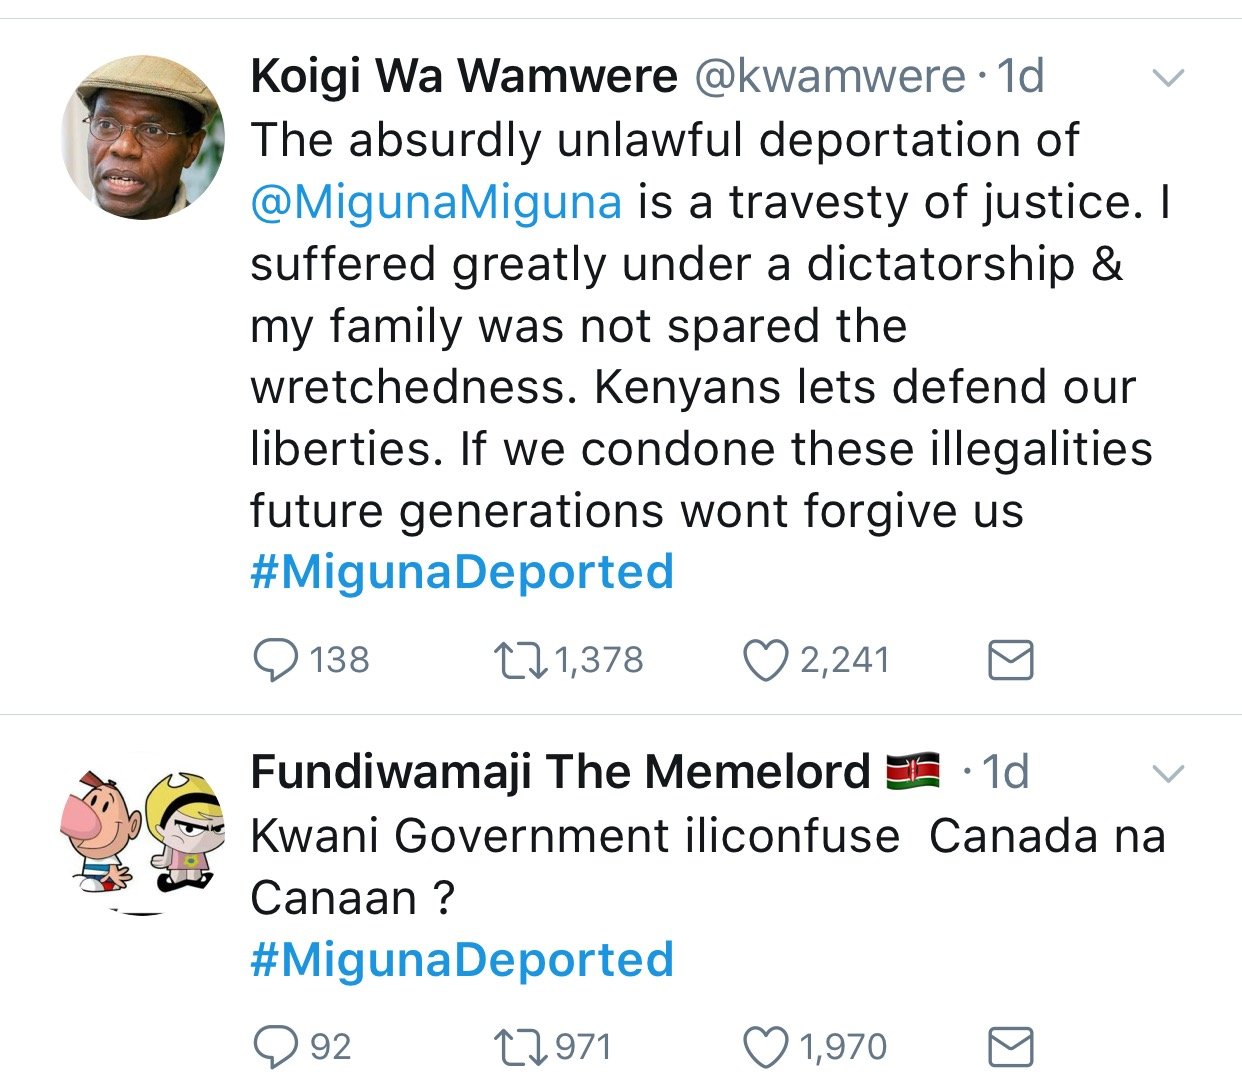Share Fundiwamaji's tweet via message envelope
Screen dimensions: 1242x1087
coord(1010,1047)
